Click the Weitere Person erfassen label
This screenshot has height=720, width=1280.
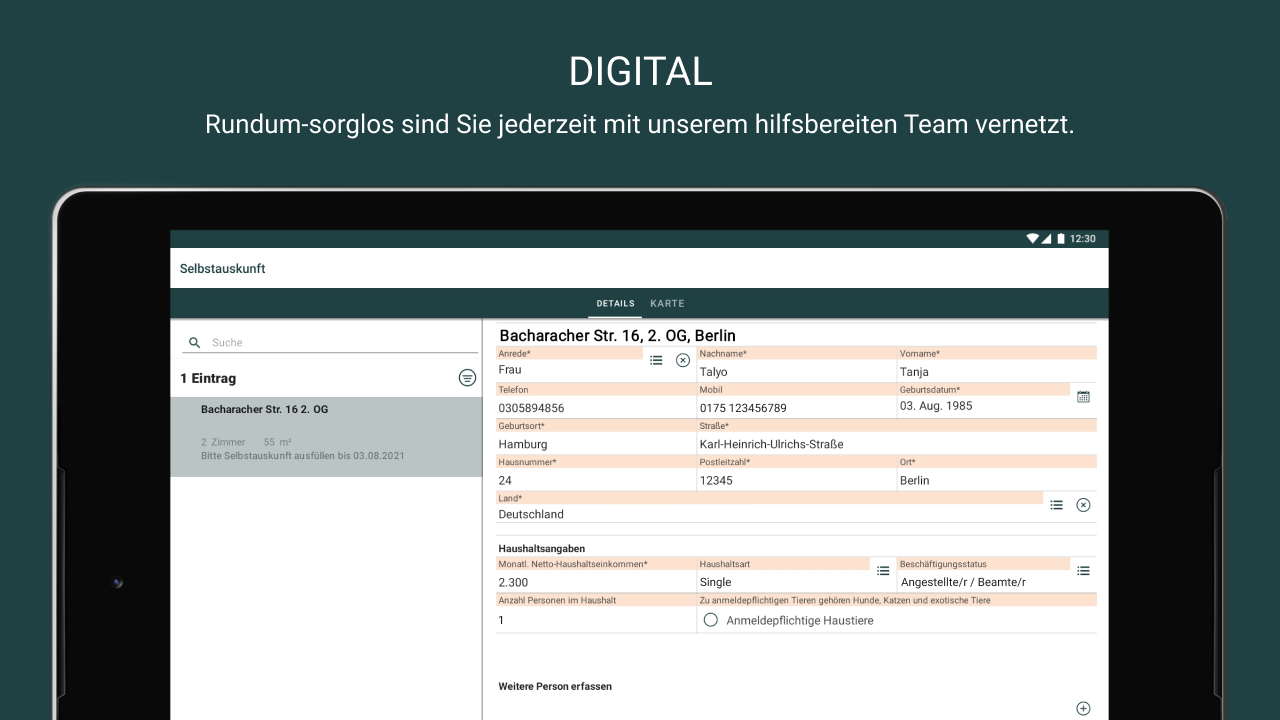click(x=555, y=687)
